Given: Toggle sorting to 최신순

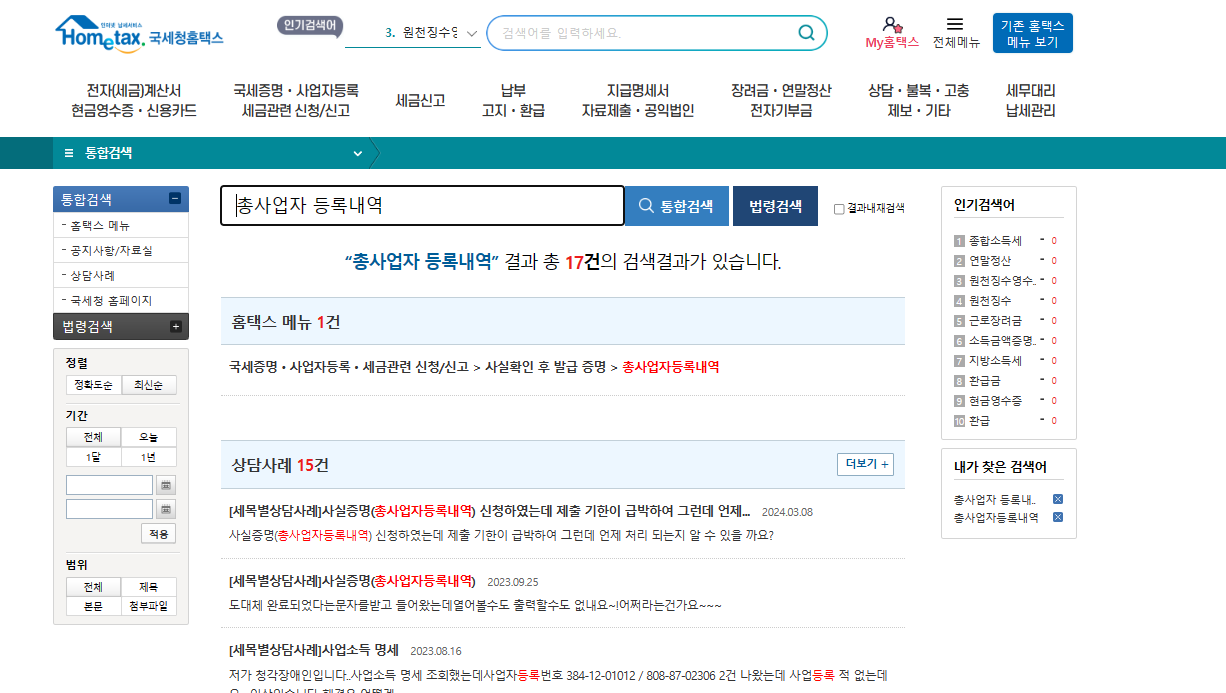Looking at the screenshot, I should 147,384.
